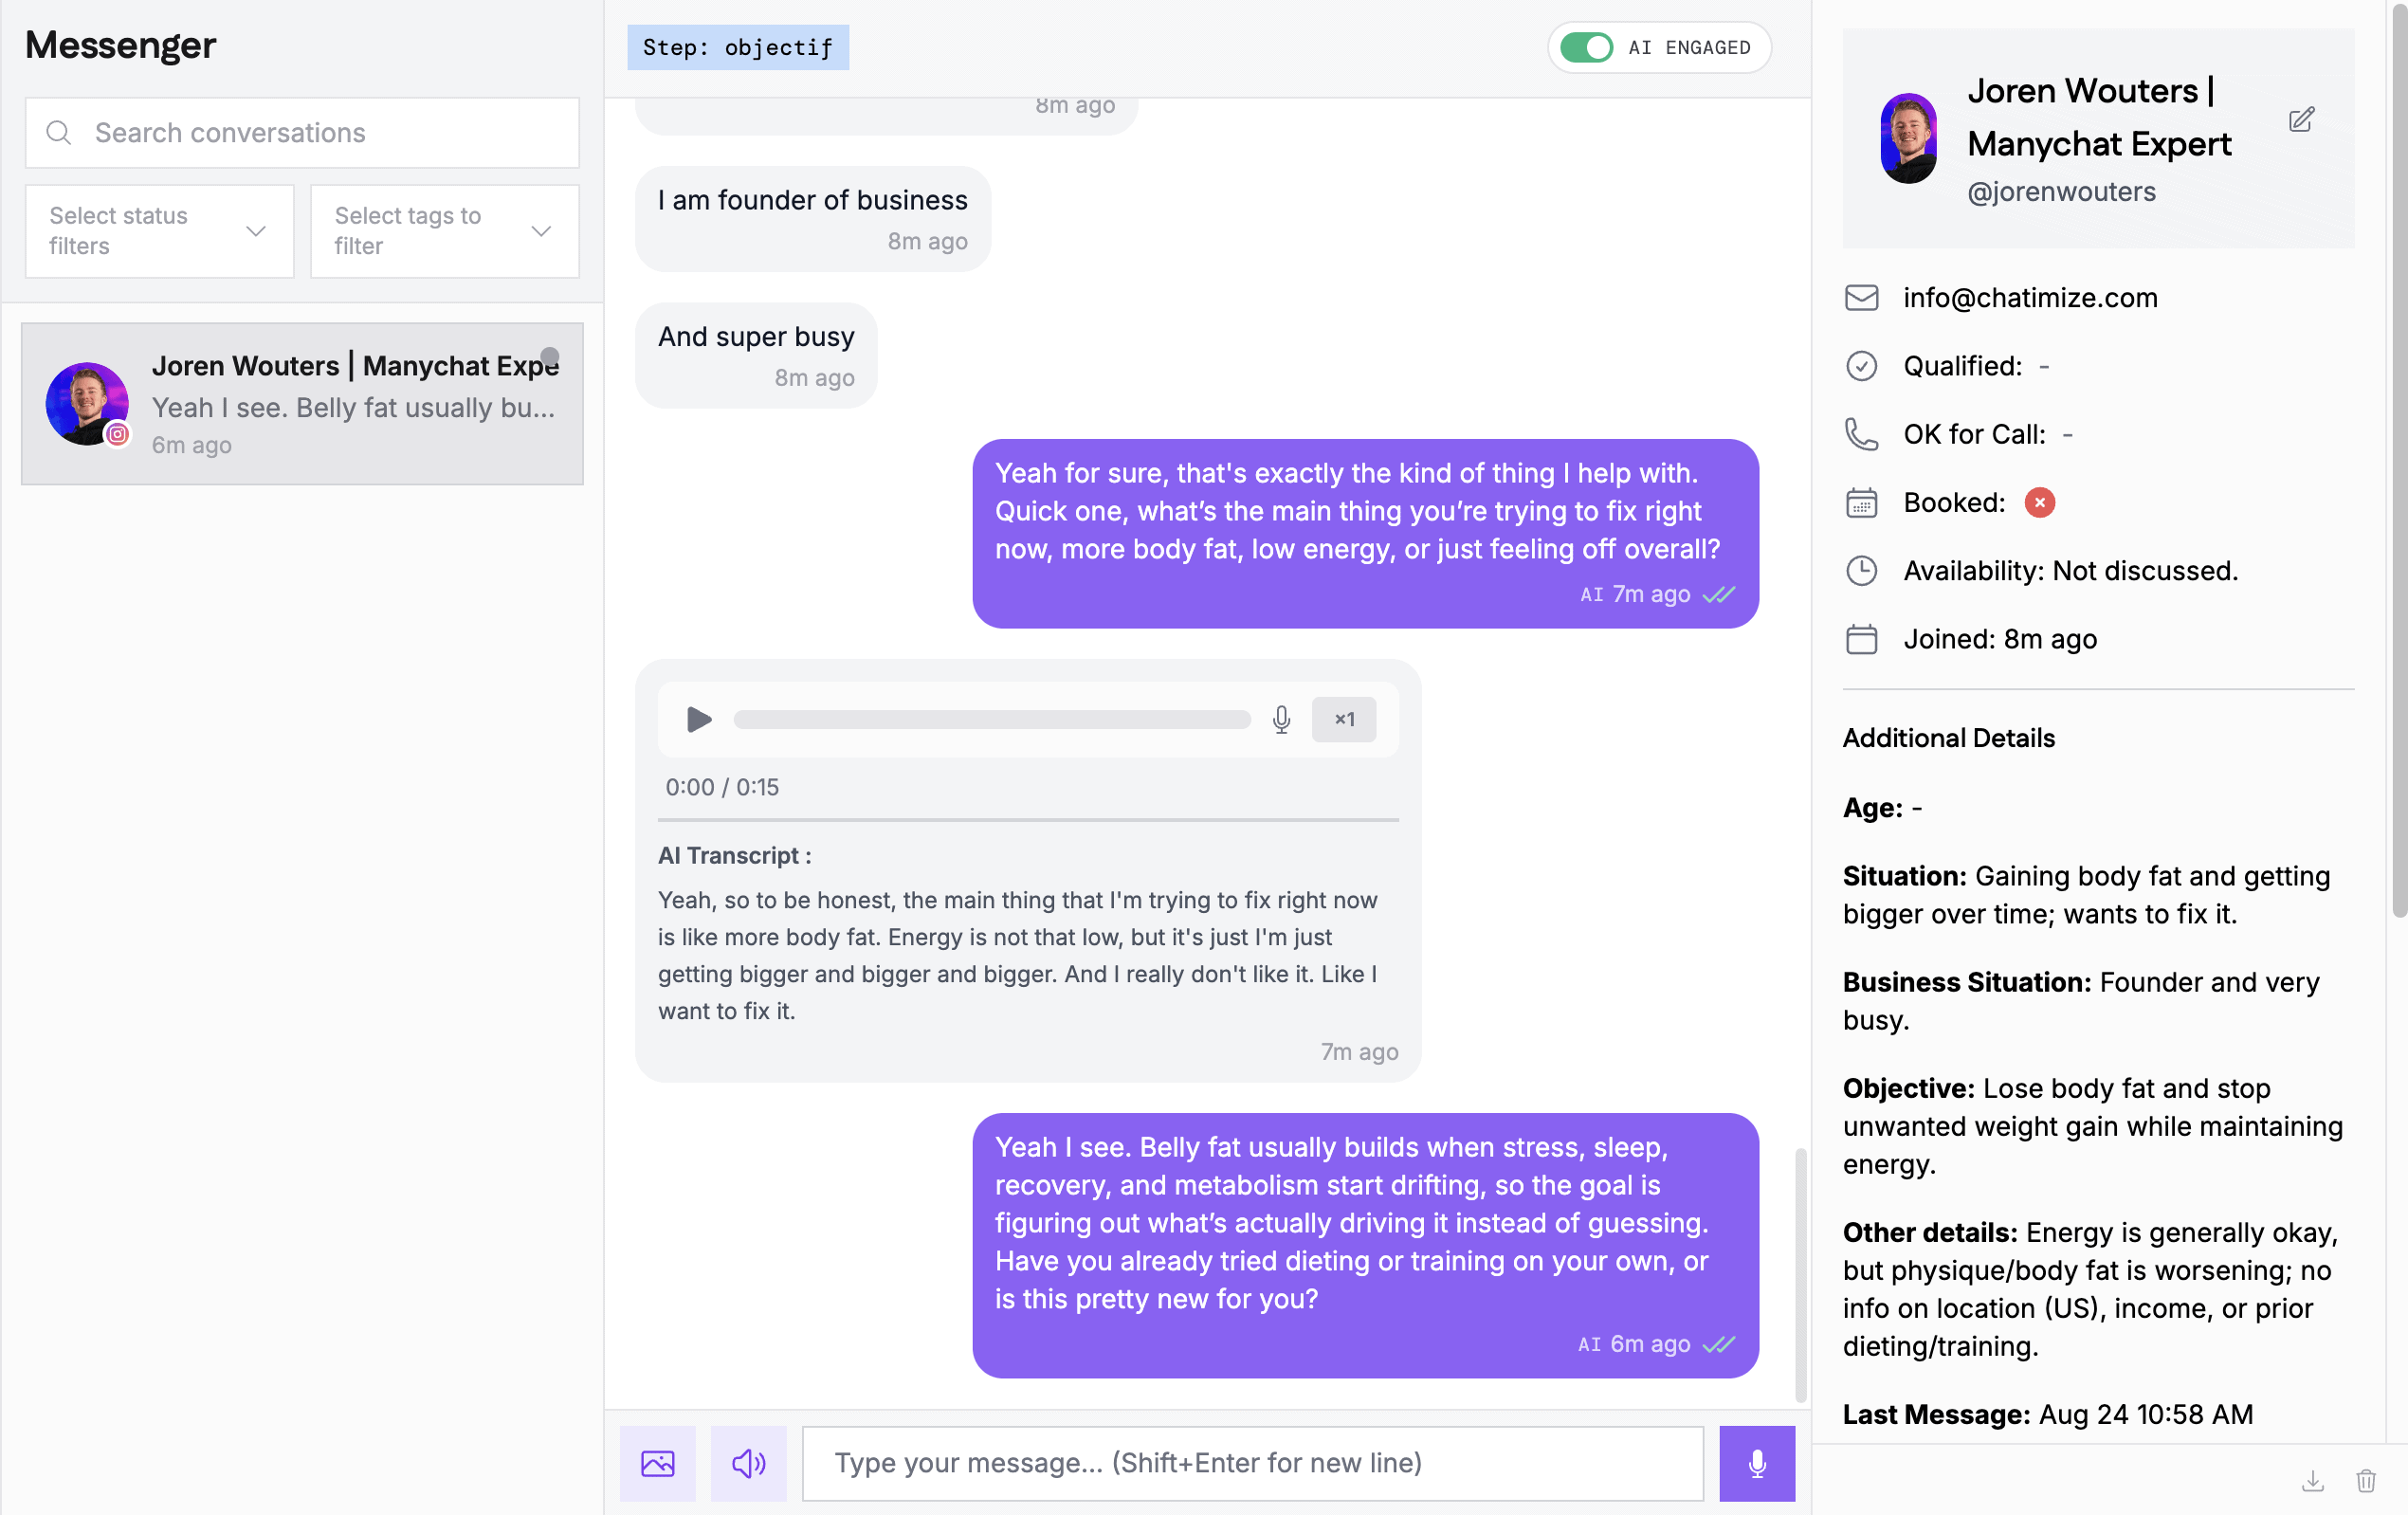Click the microphone icon in audio player
The image size is (2408, 1515).
(1281, 719)
